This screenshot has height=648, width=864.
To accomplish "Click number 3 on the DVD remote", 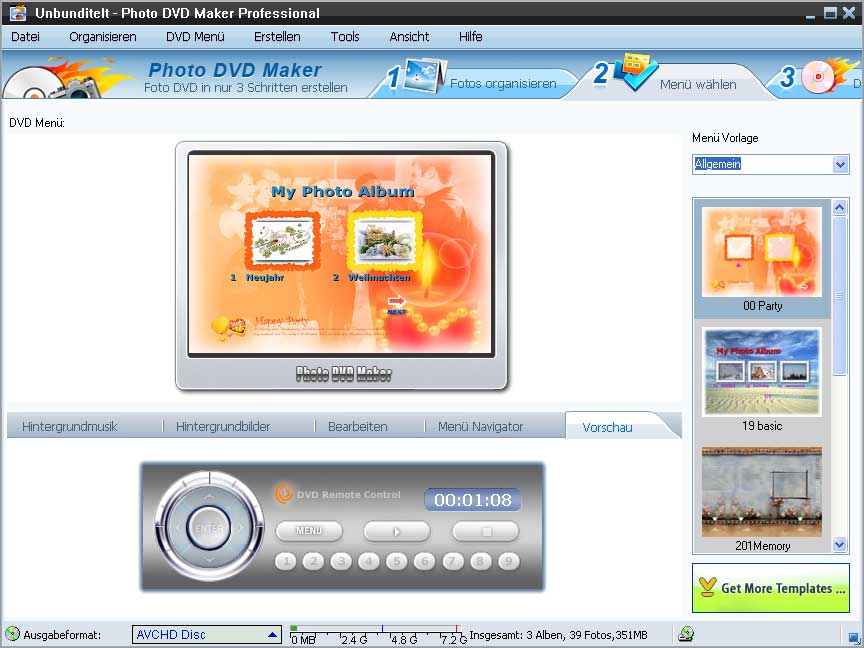I will [x=341, y=561].
